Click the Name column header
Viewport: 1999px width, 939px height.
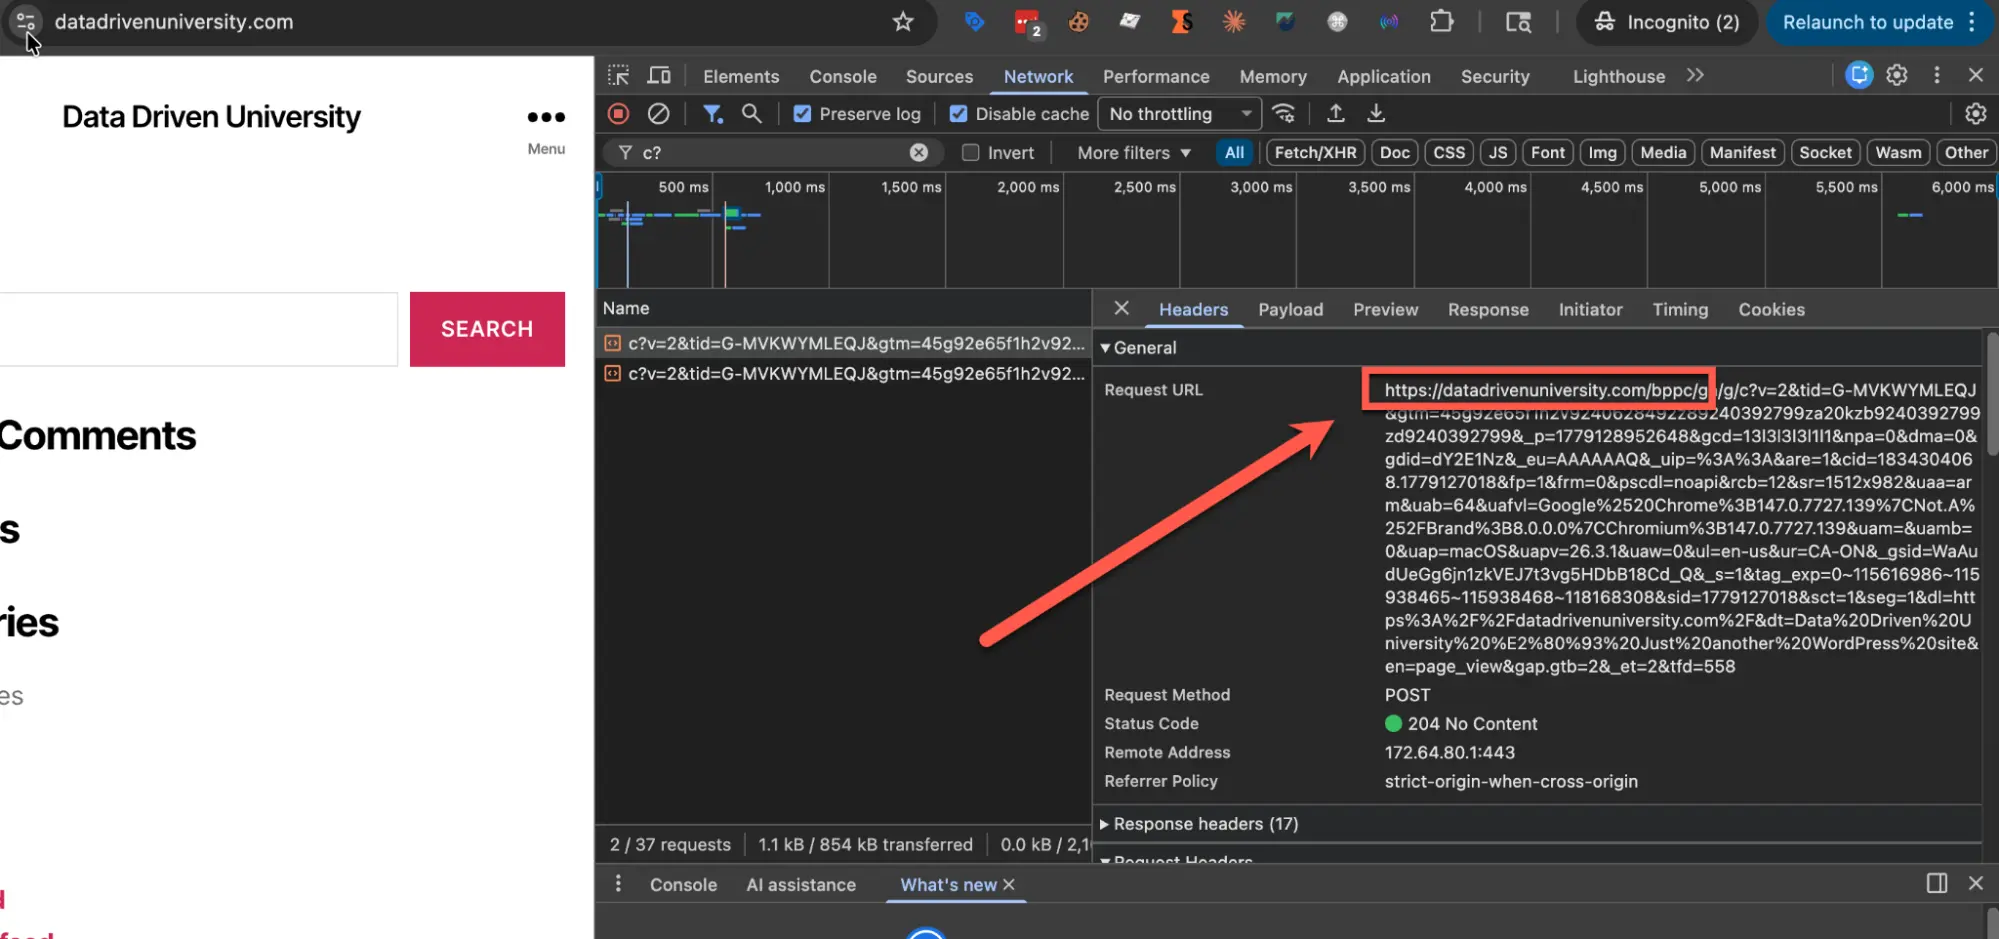coord(843,308)
